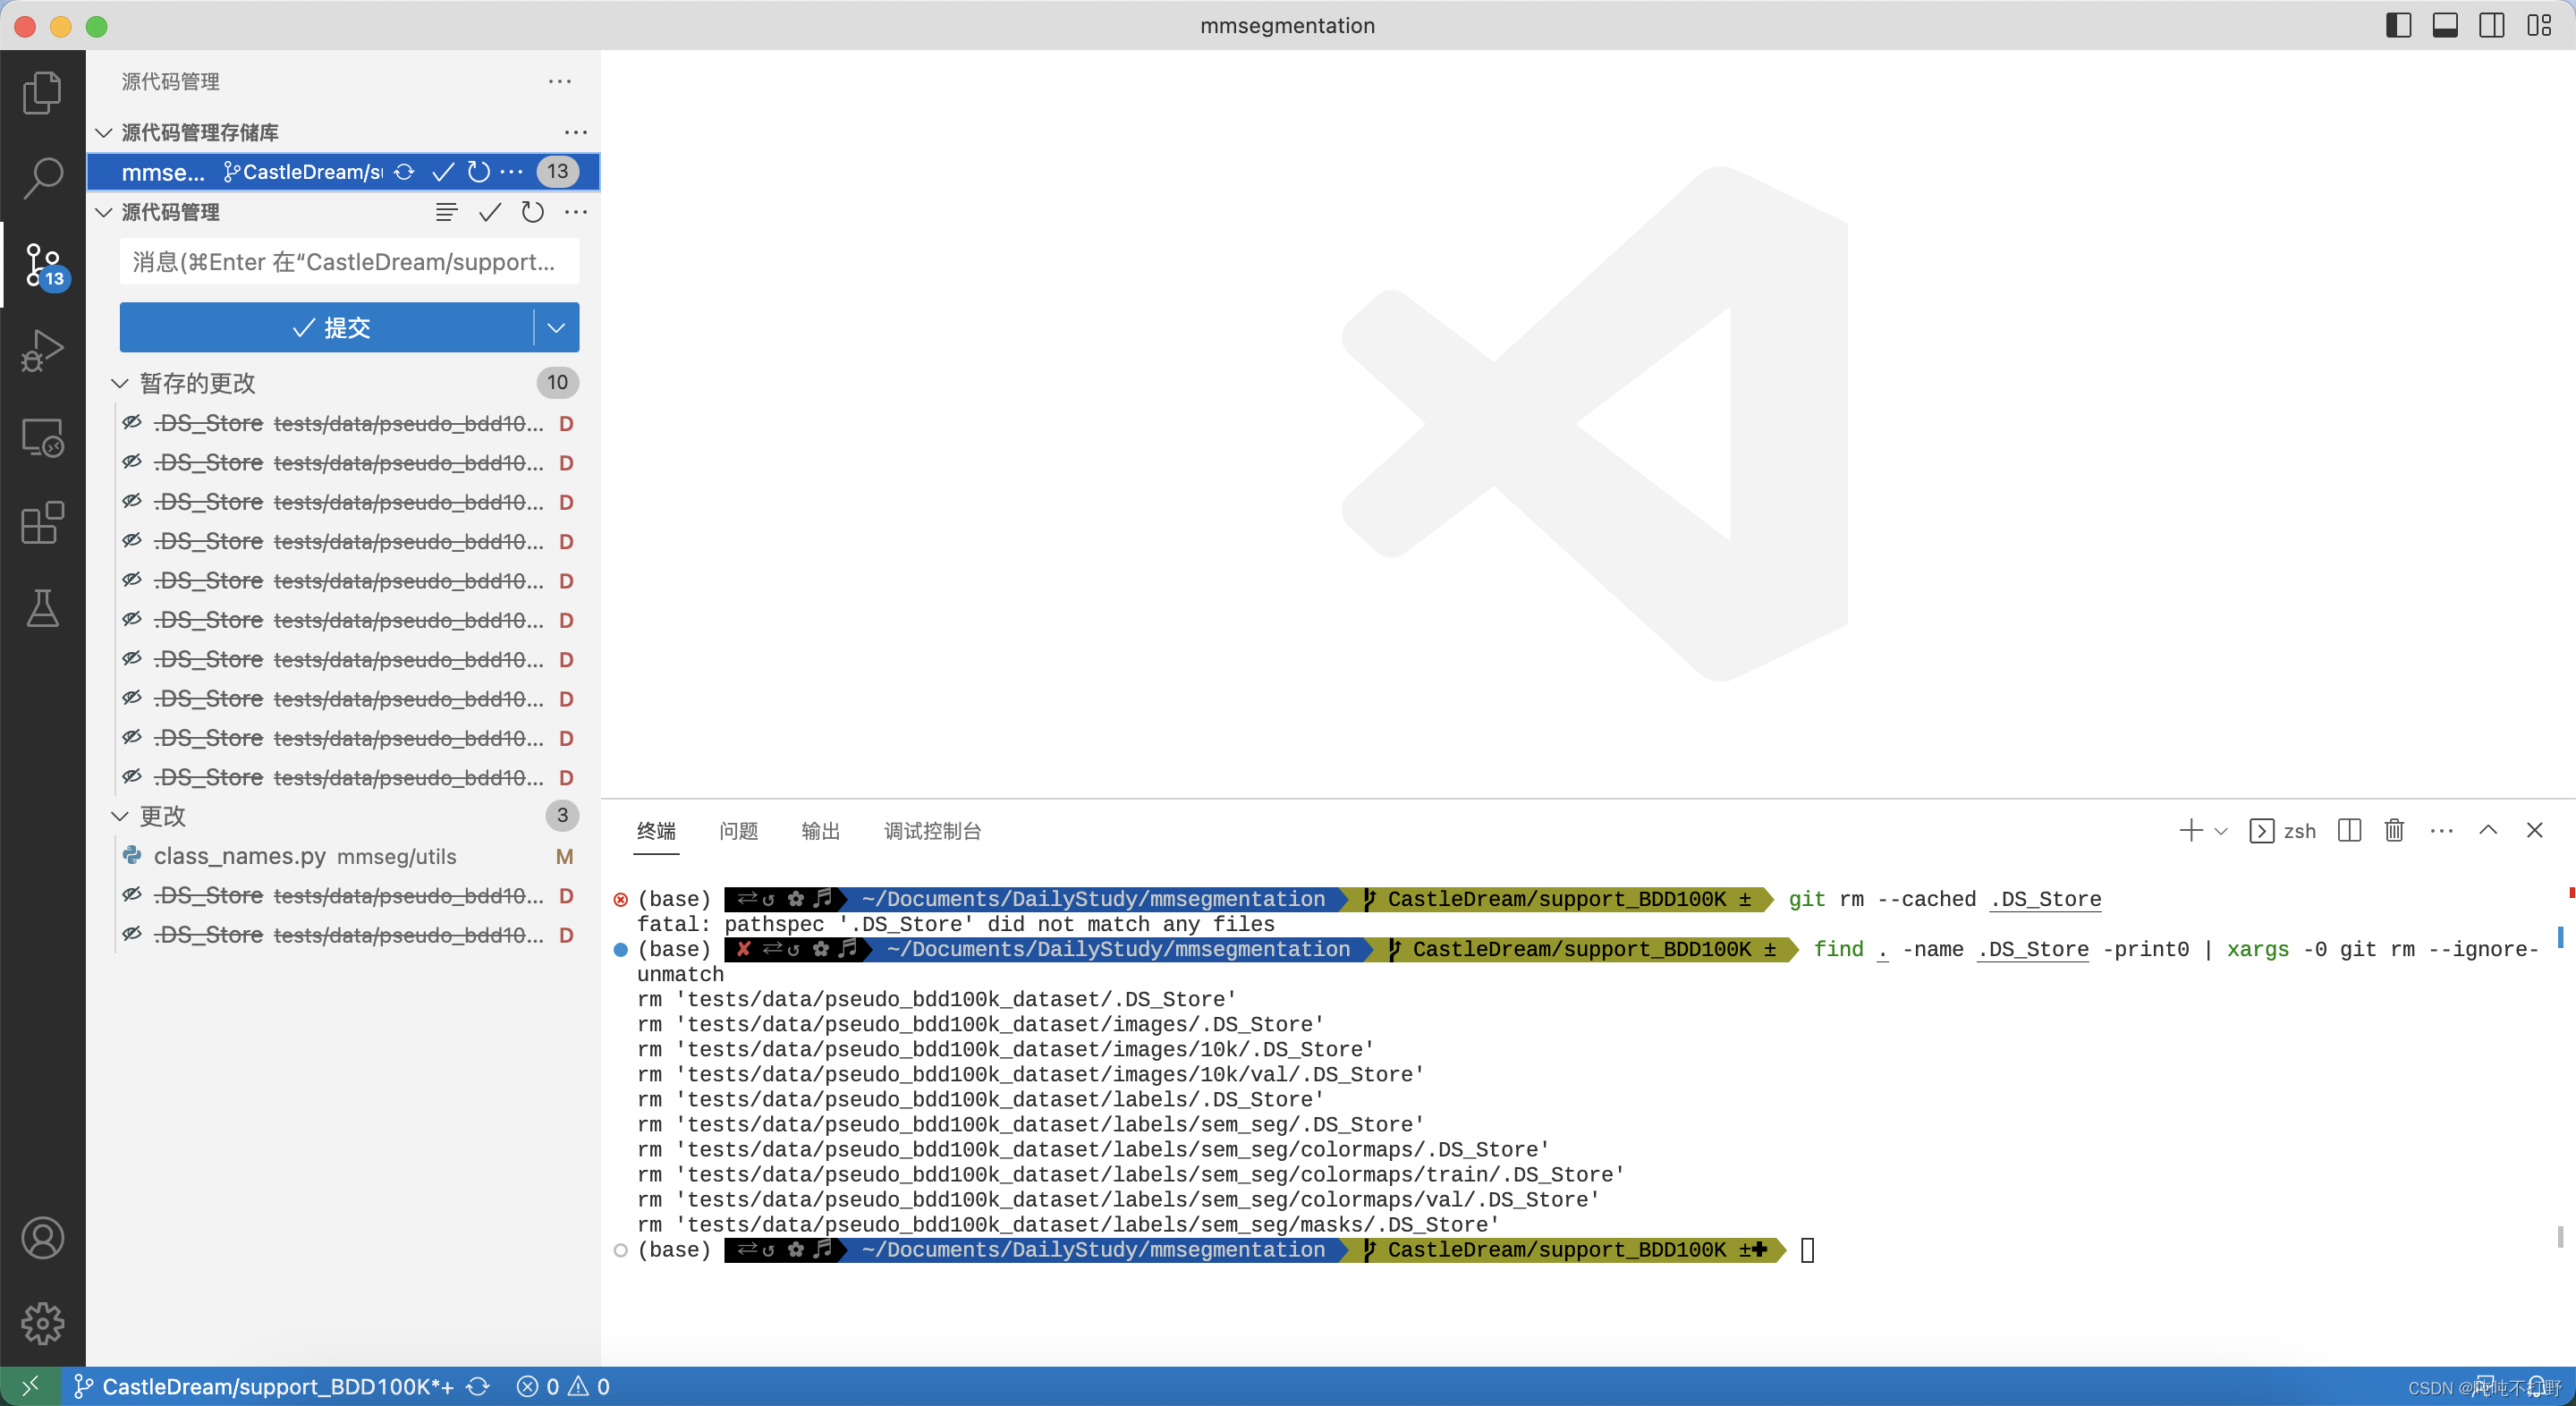The image size is (2576, 1406).
Task: Toggle the primary sidebar visibility
Action: tap(2398, 25)
